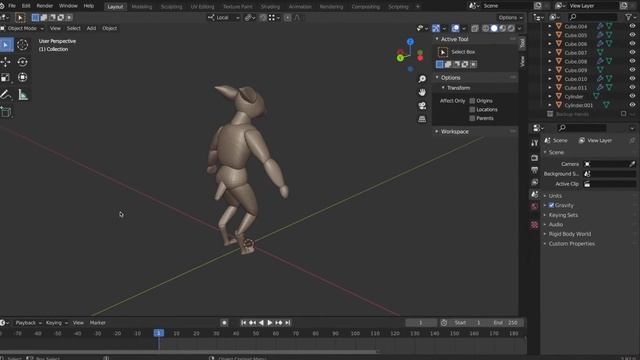Image resolution: width=640 pixels, height=360 pixels.
Task: Enable Locations affect only checkbox
Action: [472, 109]
